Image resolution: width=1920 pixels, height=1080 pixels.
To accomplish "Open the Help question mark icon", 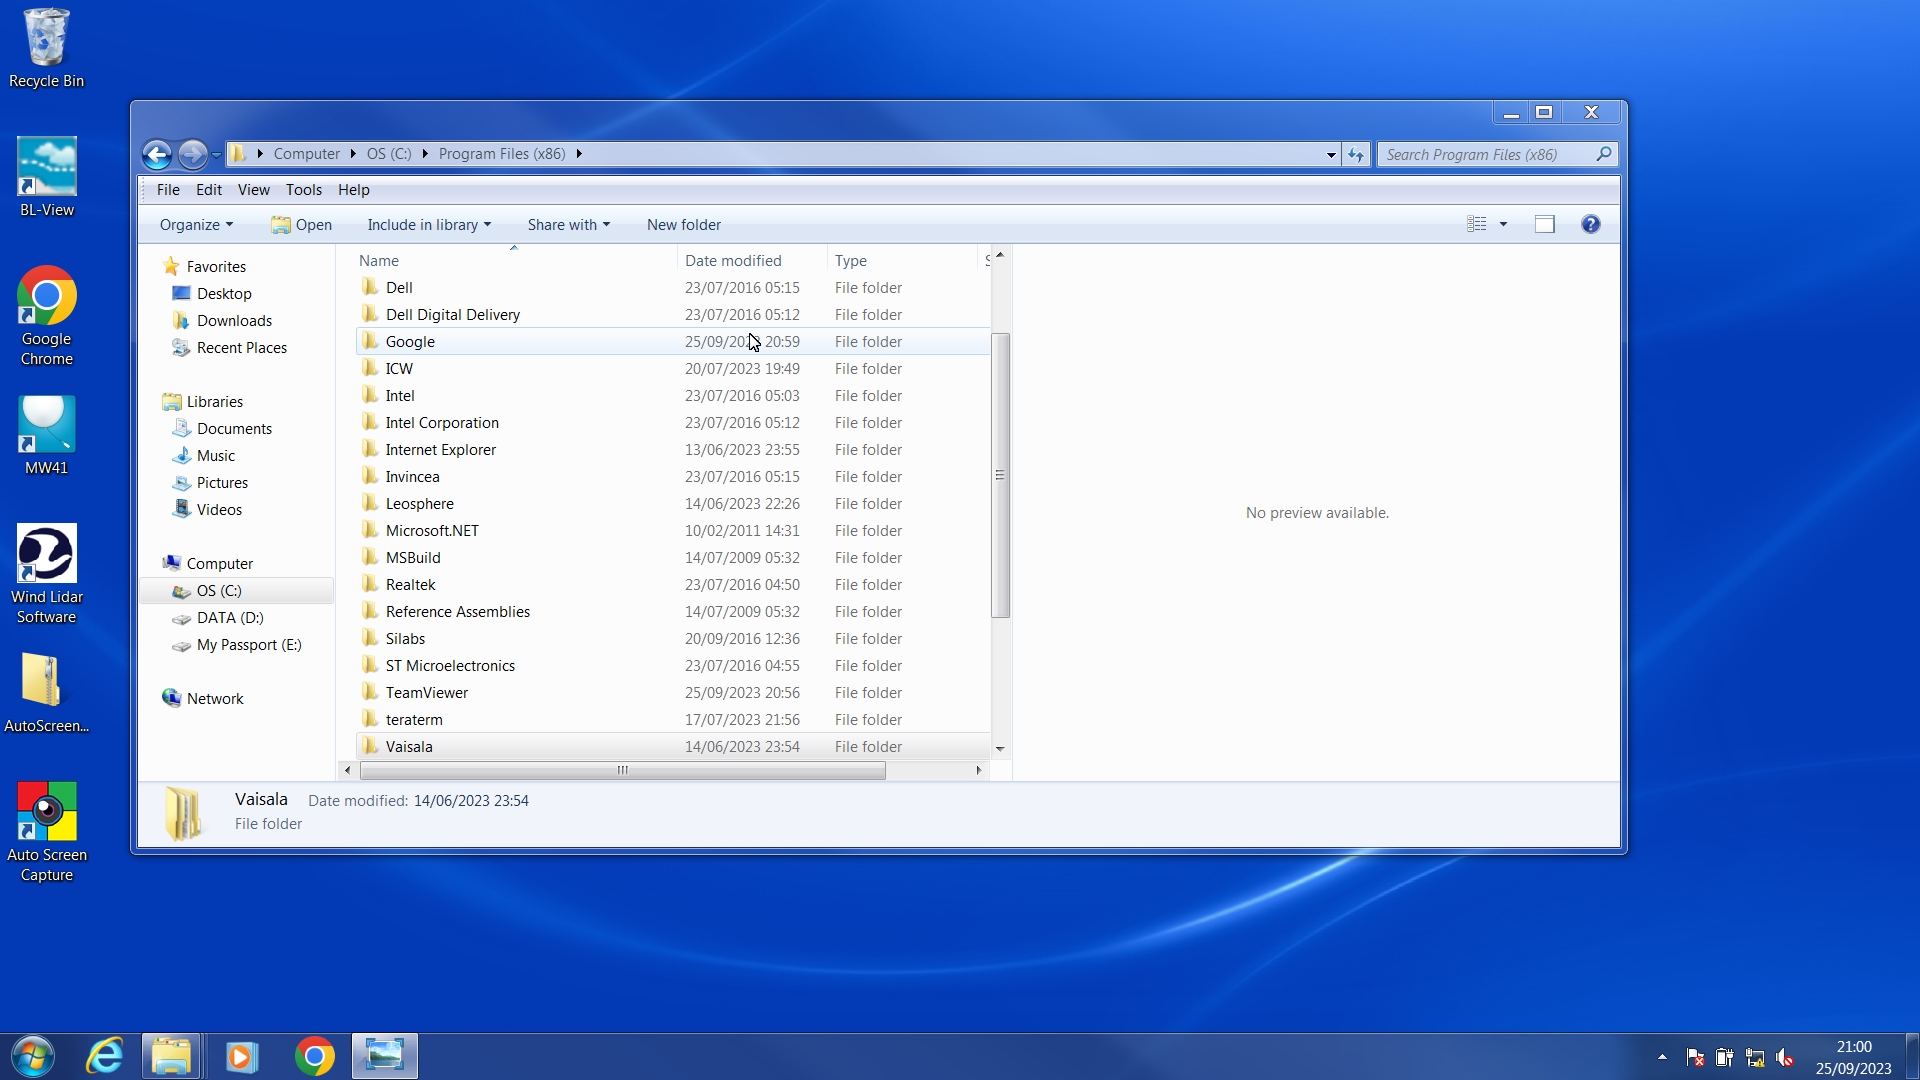I will (x=1590, y=224).
